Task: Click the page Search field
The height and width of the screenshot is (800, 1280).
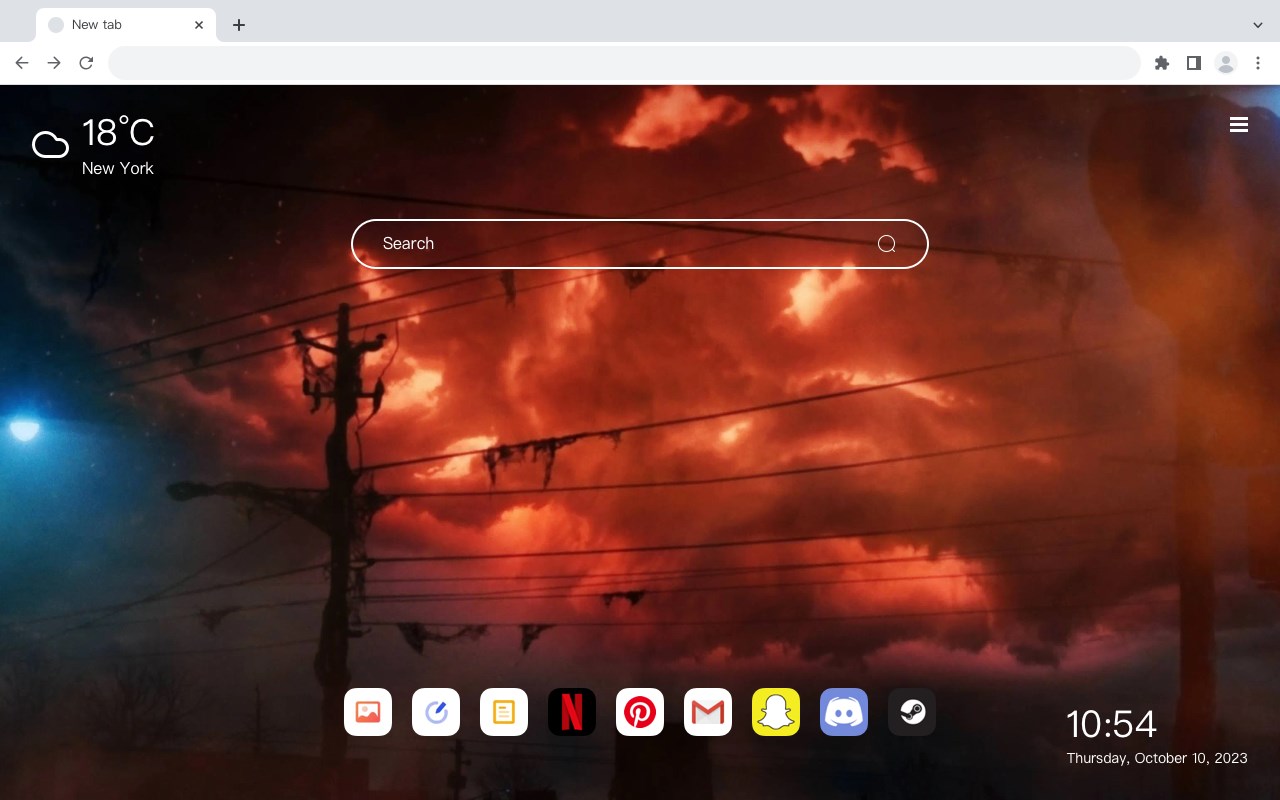Action: pyautogui.click(x=640, y=244)
